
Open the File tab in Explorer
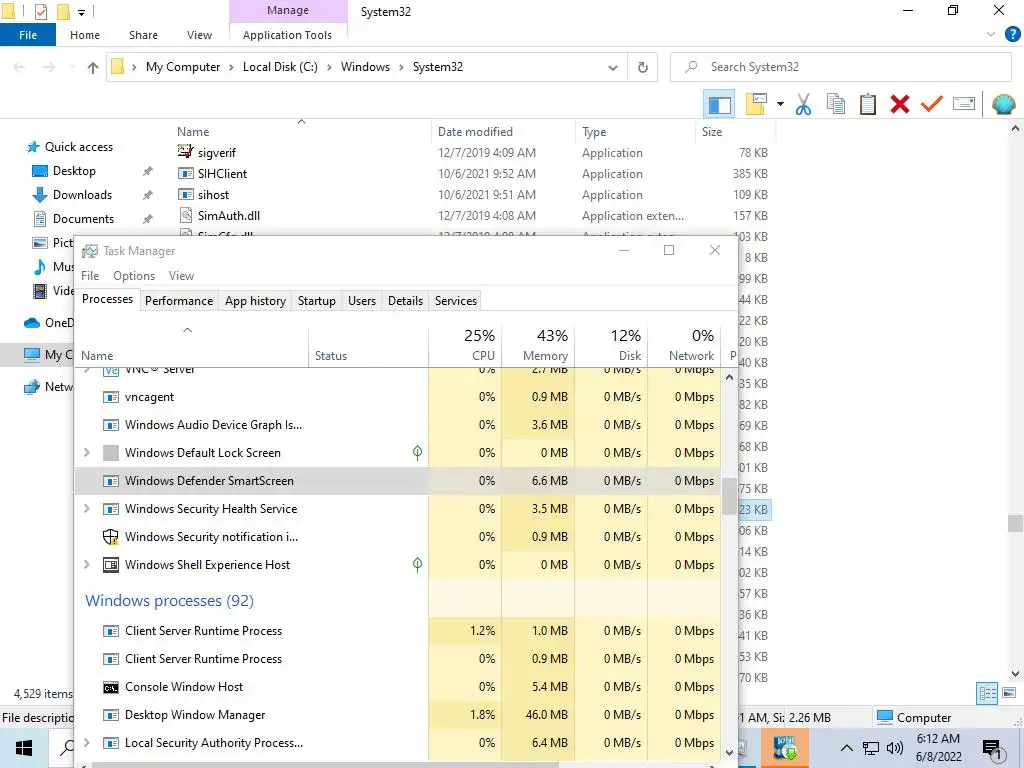point(28,35)
